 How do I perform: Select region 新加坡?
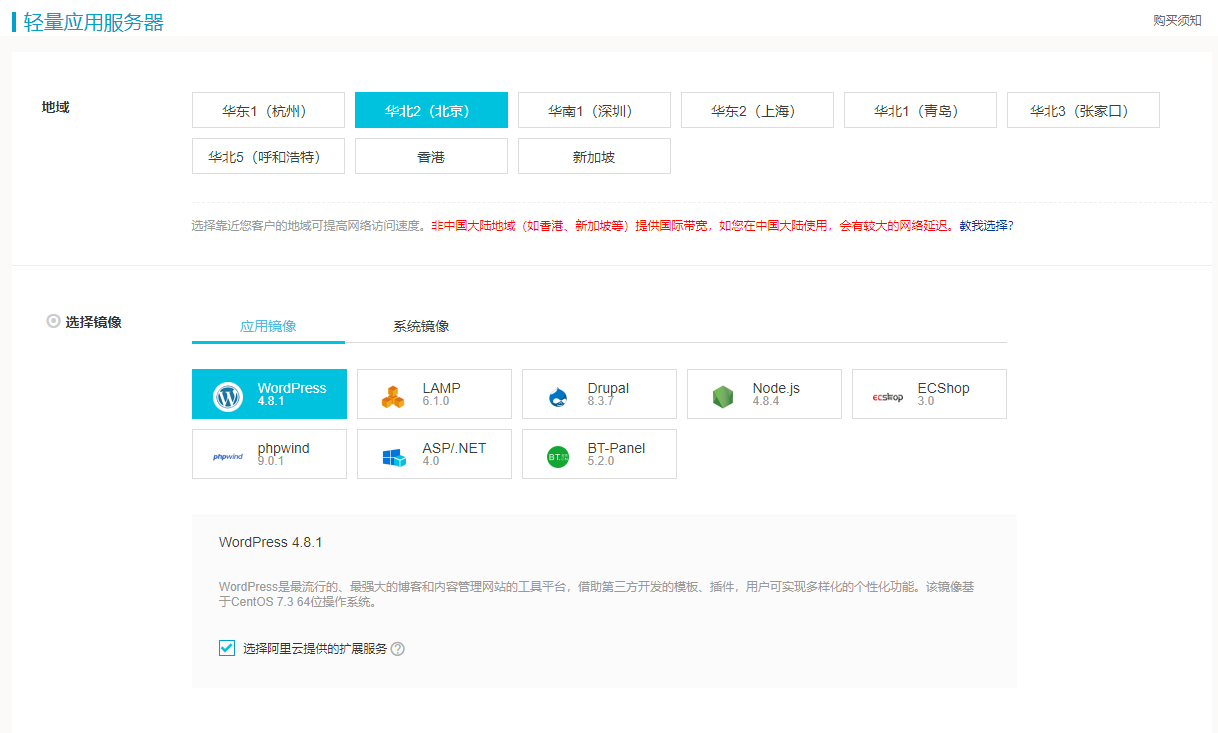click(594, 156)
